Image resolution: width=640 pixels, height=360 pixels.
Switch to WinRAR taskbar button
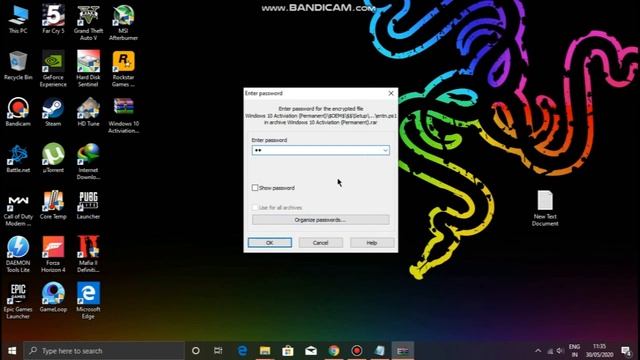click(403, 351)
